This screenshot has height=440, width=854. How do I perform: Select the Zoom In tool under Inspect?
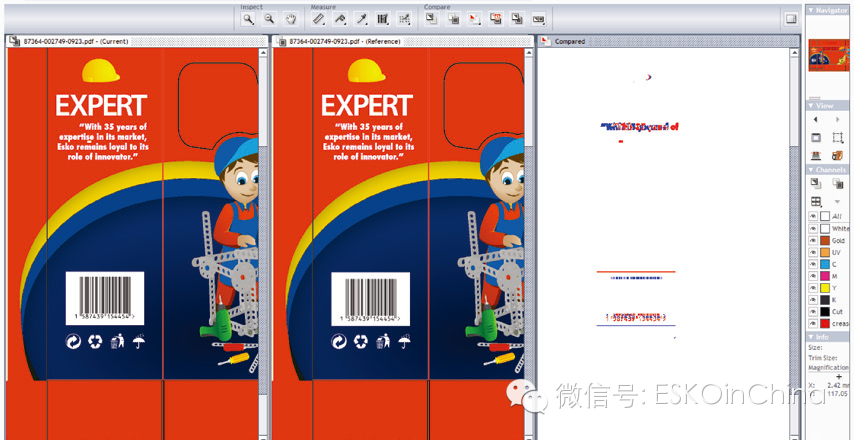pyautogui.click(x=248, y=19)
